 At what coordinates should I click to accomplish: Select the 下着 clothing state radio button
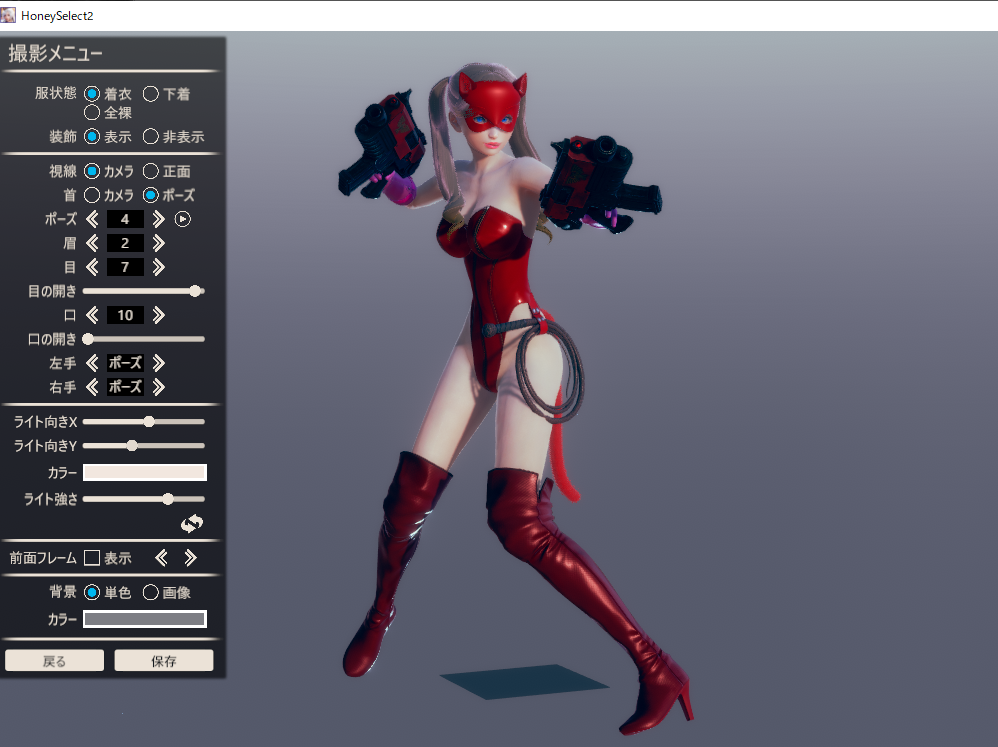point(151,94)
